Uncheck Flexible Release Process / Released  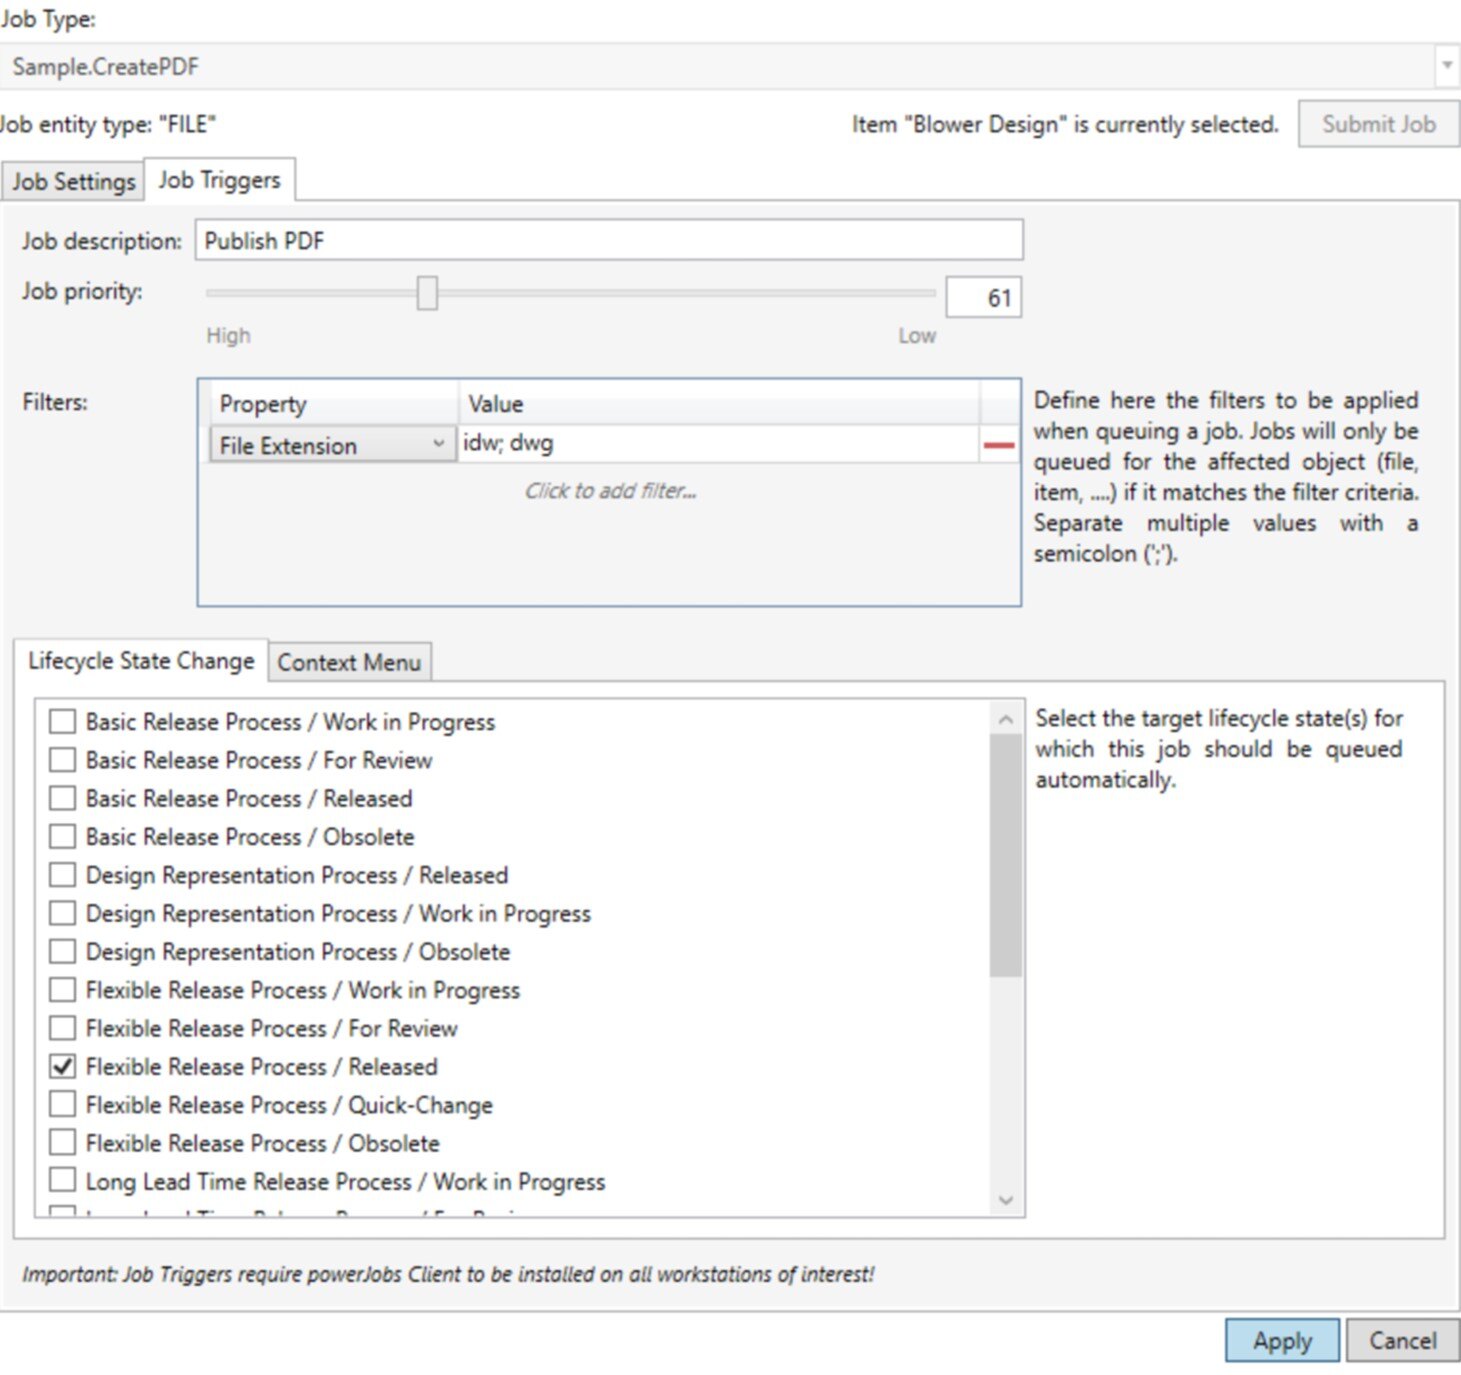63,1066
